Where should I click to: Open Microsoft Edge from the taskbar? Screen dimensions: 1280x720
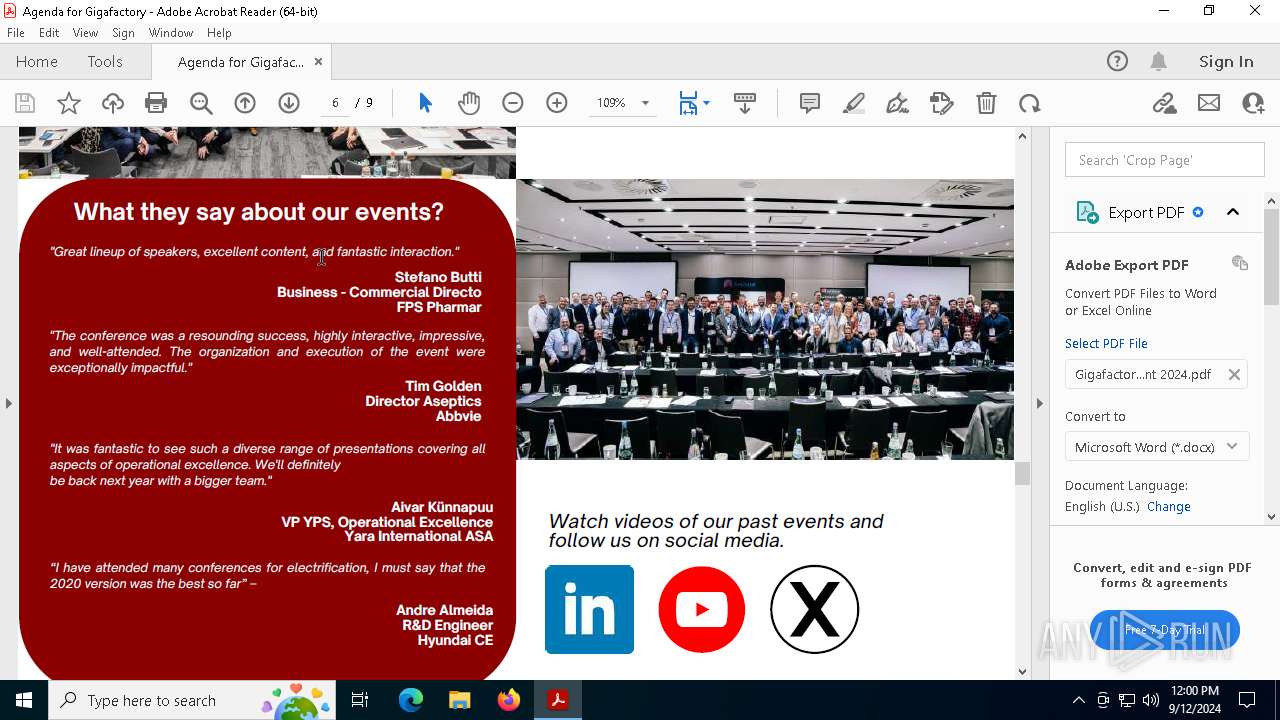point(411,700)
